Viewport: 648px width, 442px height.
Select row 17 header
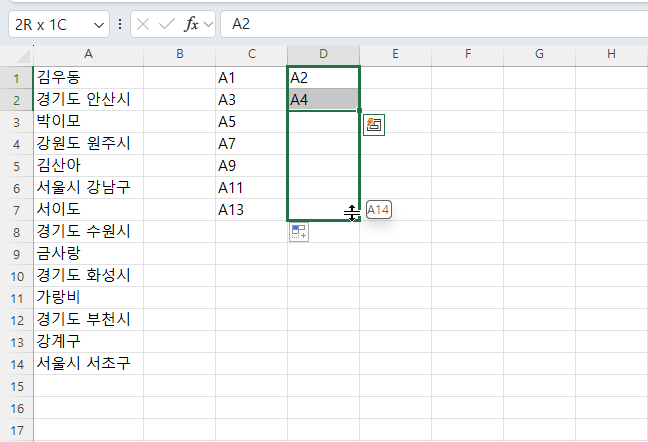coord(17,430)
